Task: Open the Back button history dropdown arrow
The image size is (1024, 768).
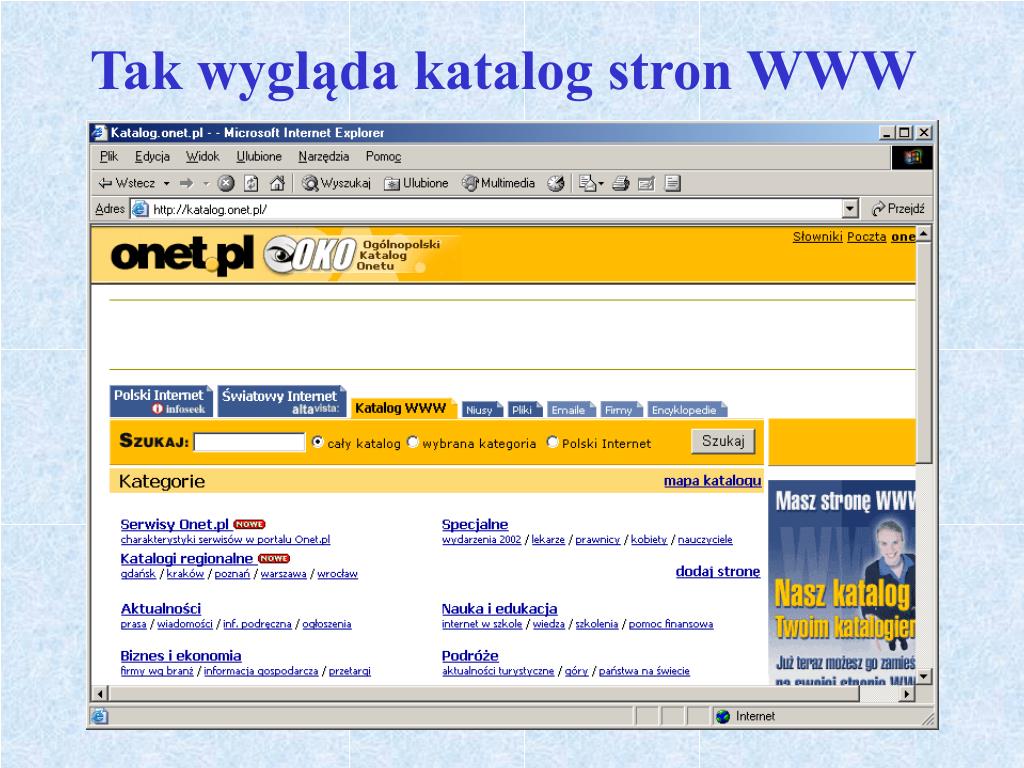Action: [167, 184]
